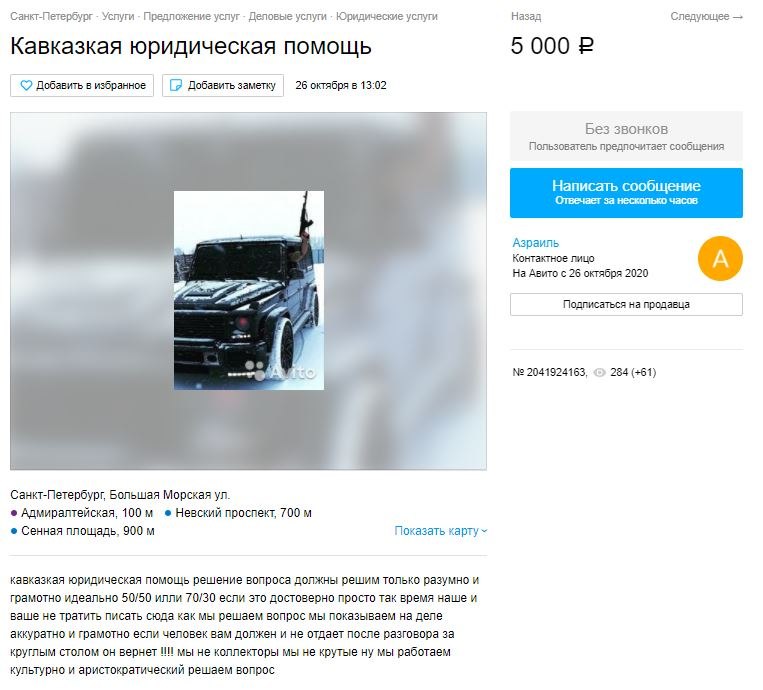The height and width of the screenshot is (690, 763).
Task: Open the car listing photo thumbnail
Action: click(249, 291)
